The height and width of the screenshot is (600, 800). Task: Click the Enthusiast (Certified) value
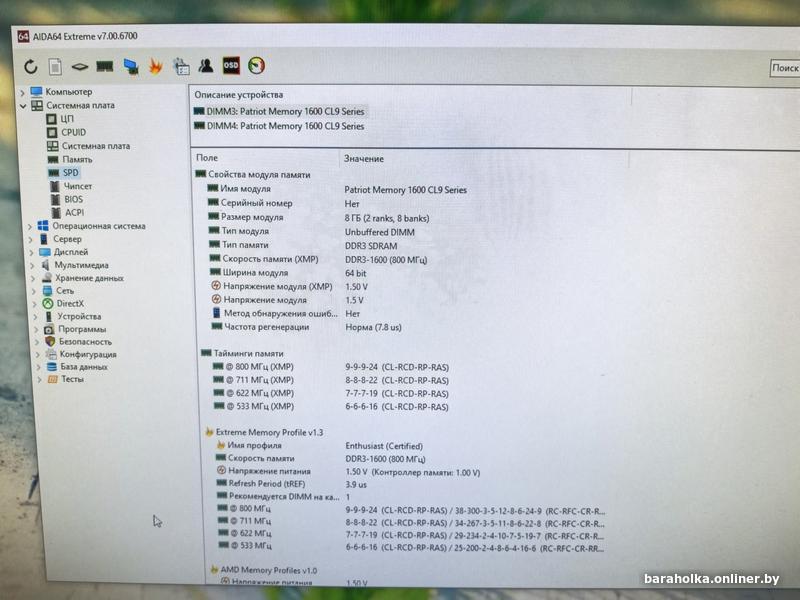click(384, 446)
